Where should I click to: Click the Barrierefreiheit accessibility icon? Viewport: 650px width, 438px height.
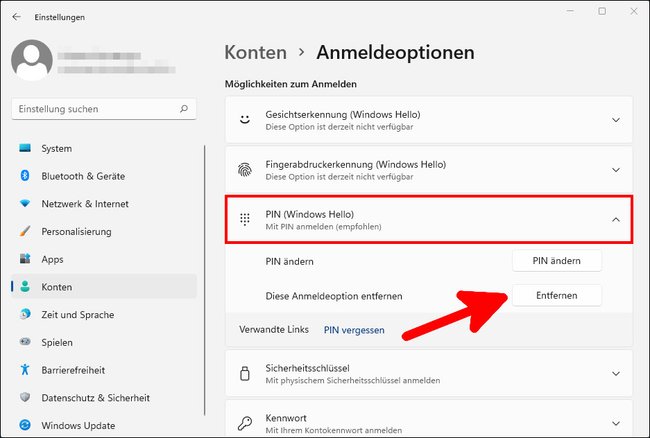(x=25, y=370)
